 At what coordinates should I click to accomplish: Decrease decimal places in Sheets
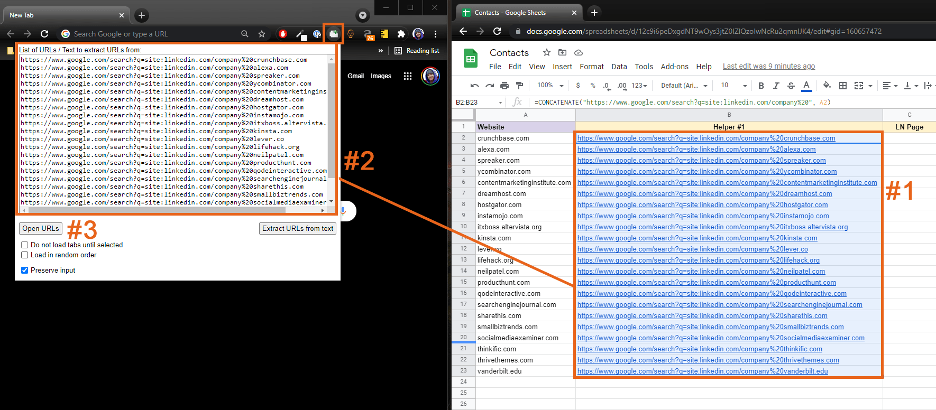[x=606, y=86]
